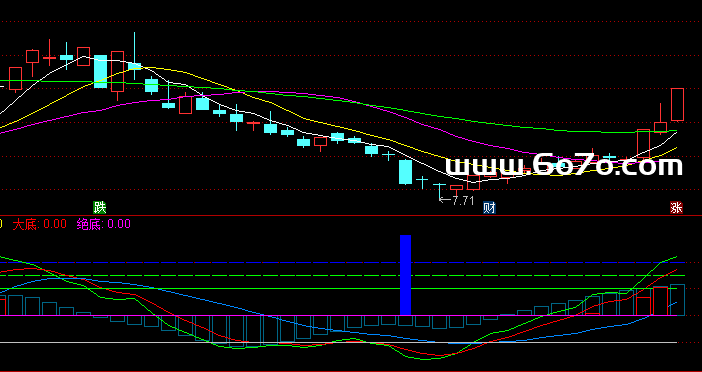Click the blue 财 marker icon

click(x=489, y=208)
